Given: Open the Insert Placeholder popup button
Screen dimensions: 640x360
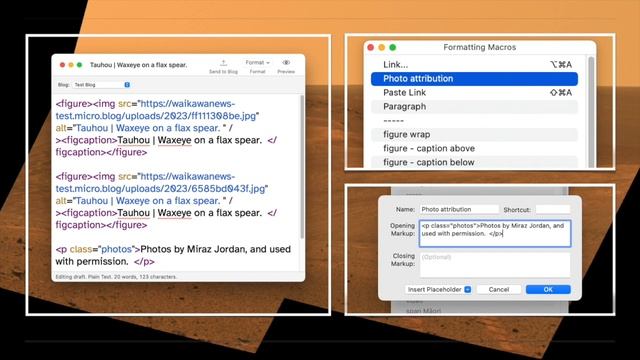Looking at the screenshot, I should (439, 289).
